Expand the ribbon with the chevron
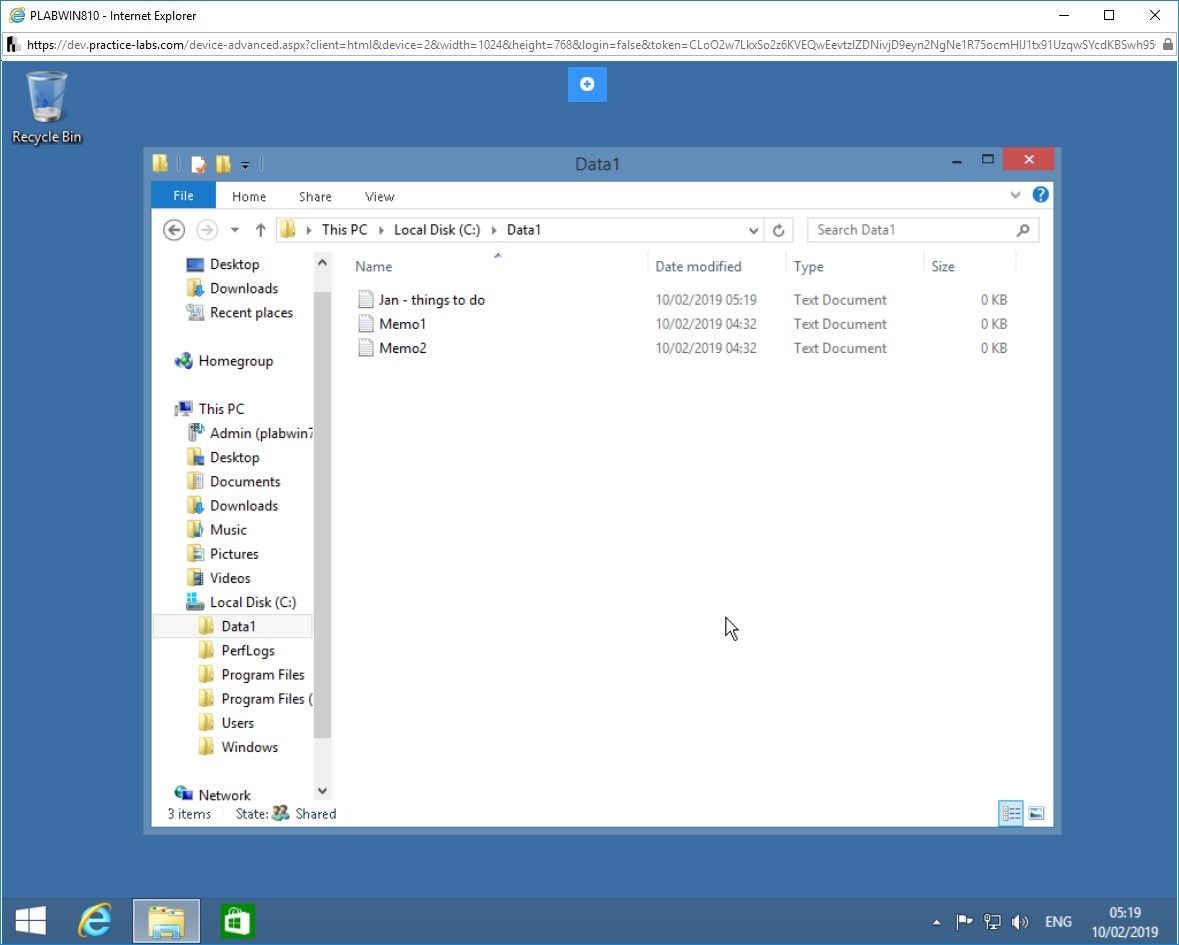The height and width of the screenshot is (945, 1179). pos(1015,195)
